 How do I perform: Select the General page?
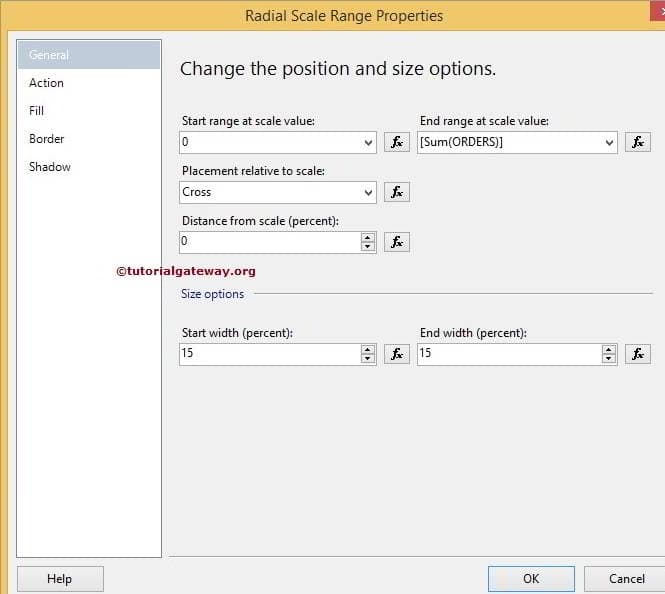89,55
